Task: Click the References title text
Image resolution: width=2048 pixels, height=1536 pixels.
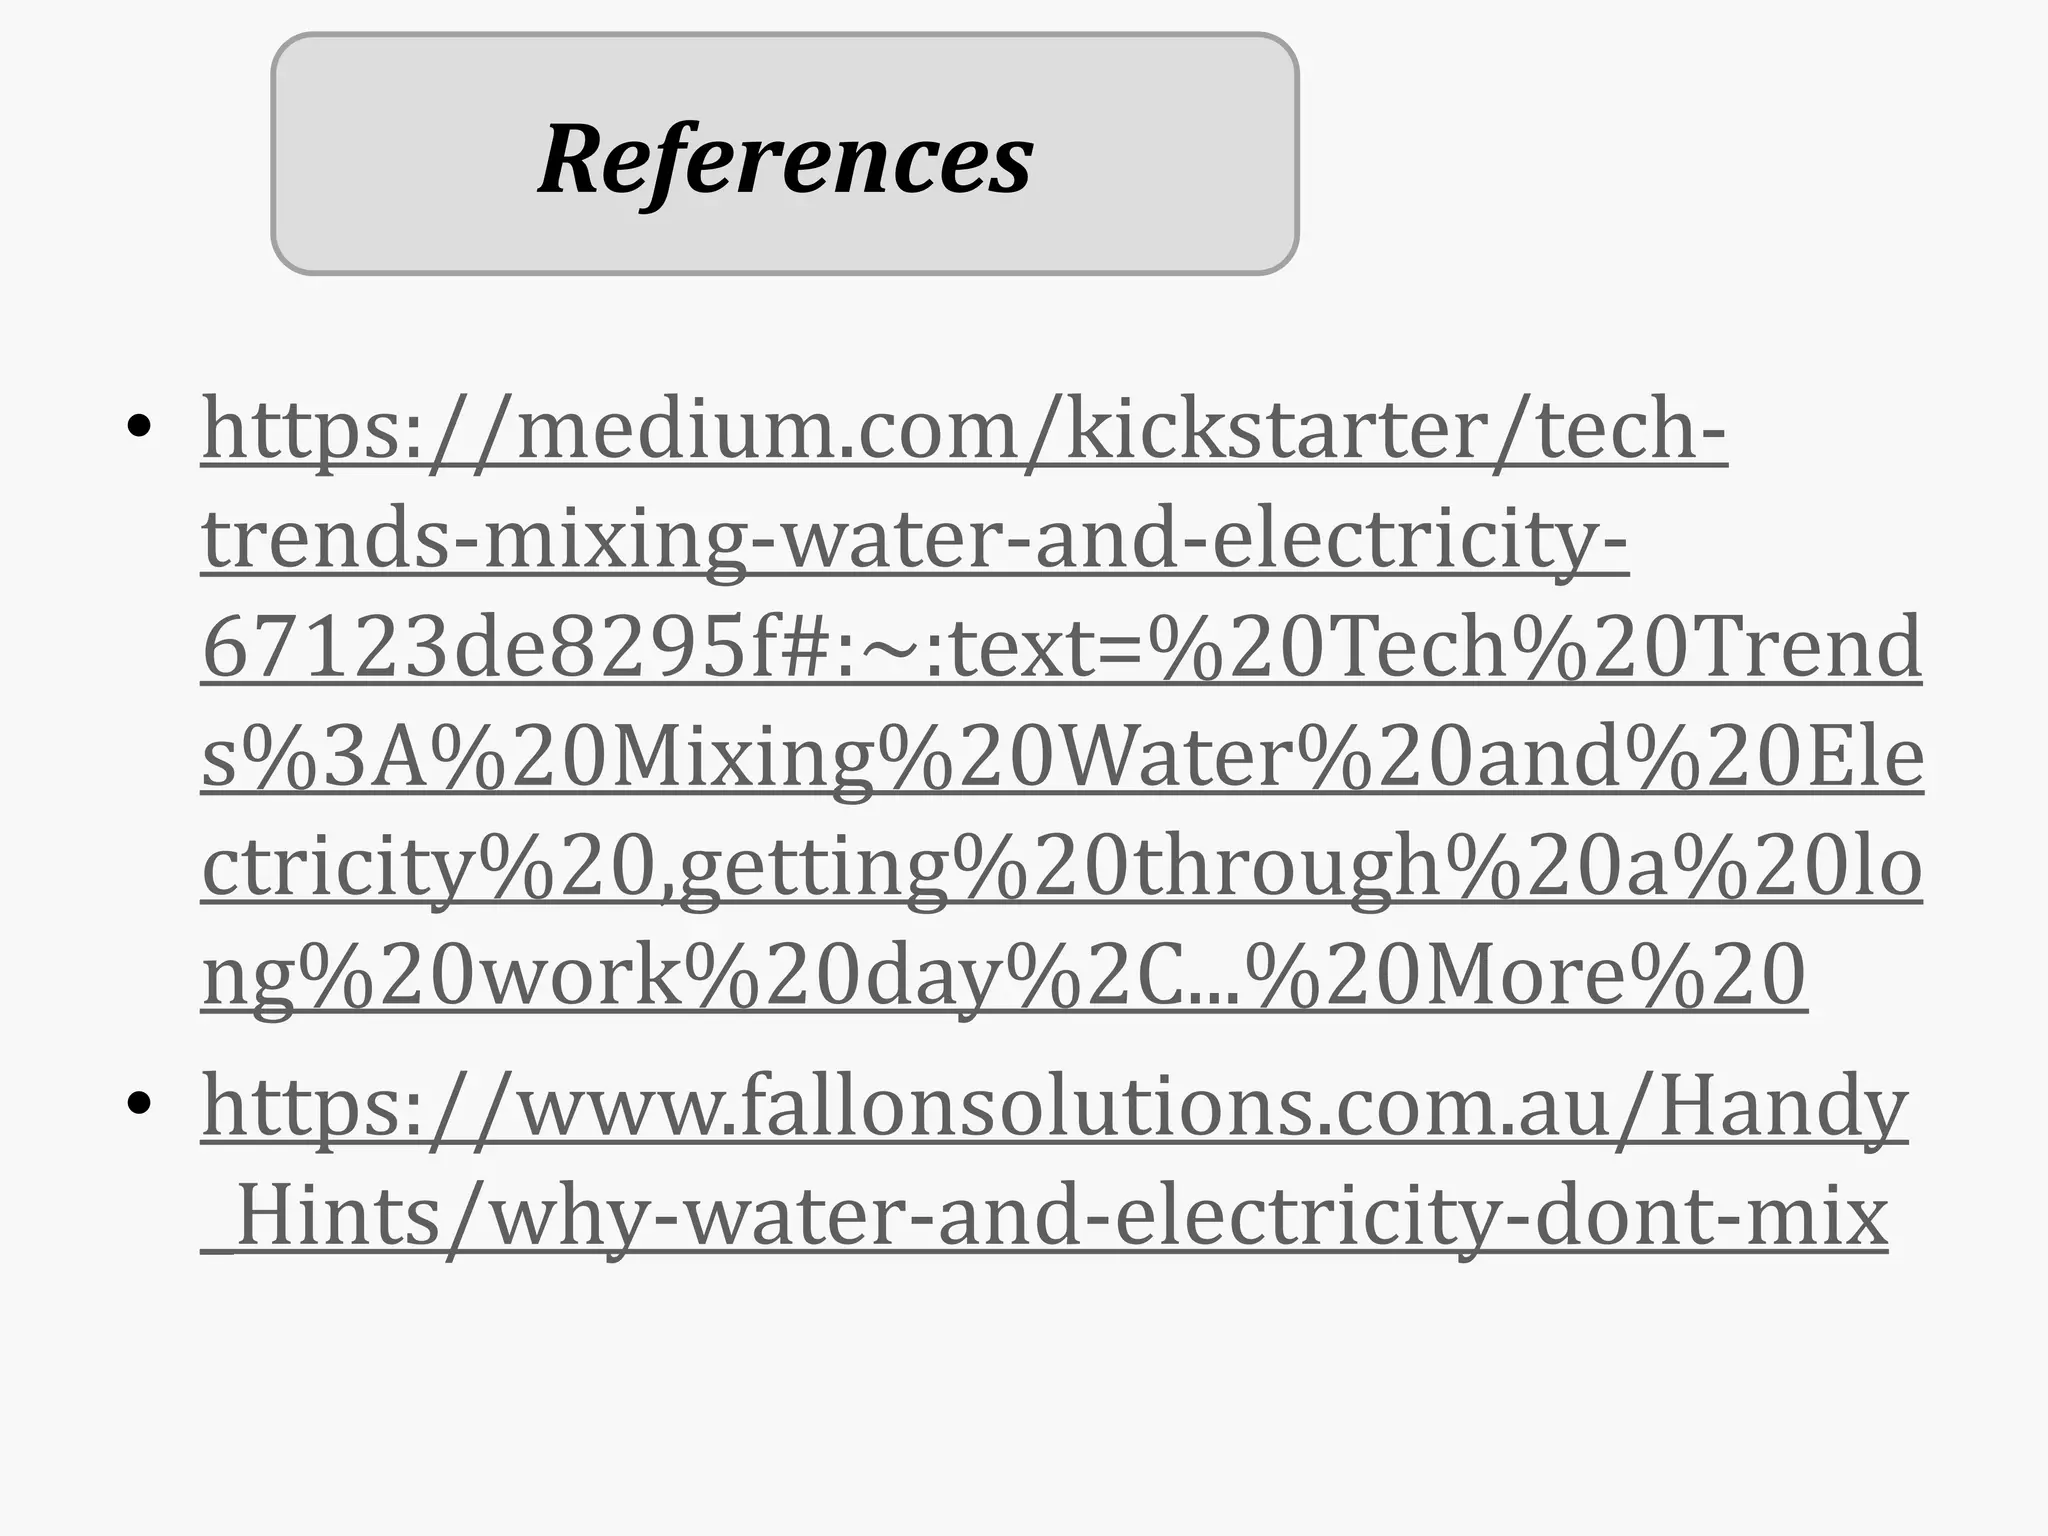Action: click(x=786, y=160)
